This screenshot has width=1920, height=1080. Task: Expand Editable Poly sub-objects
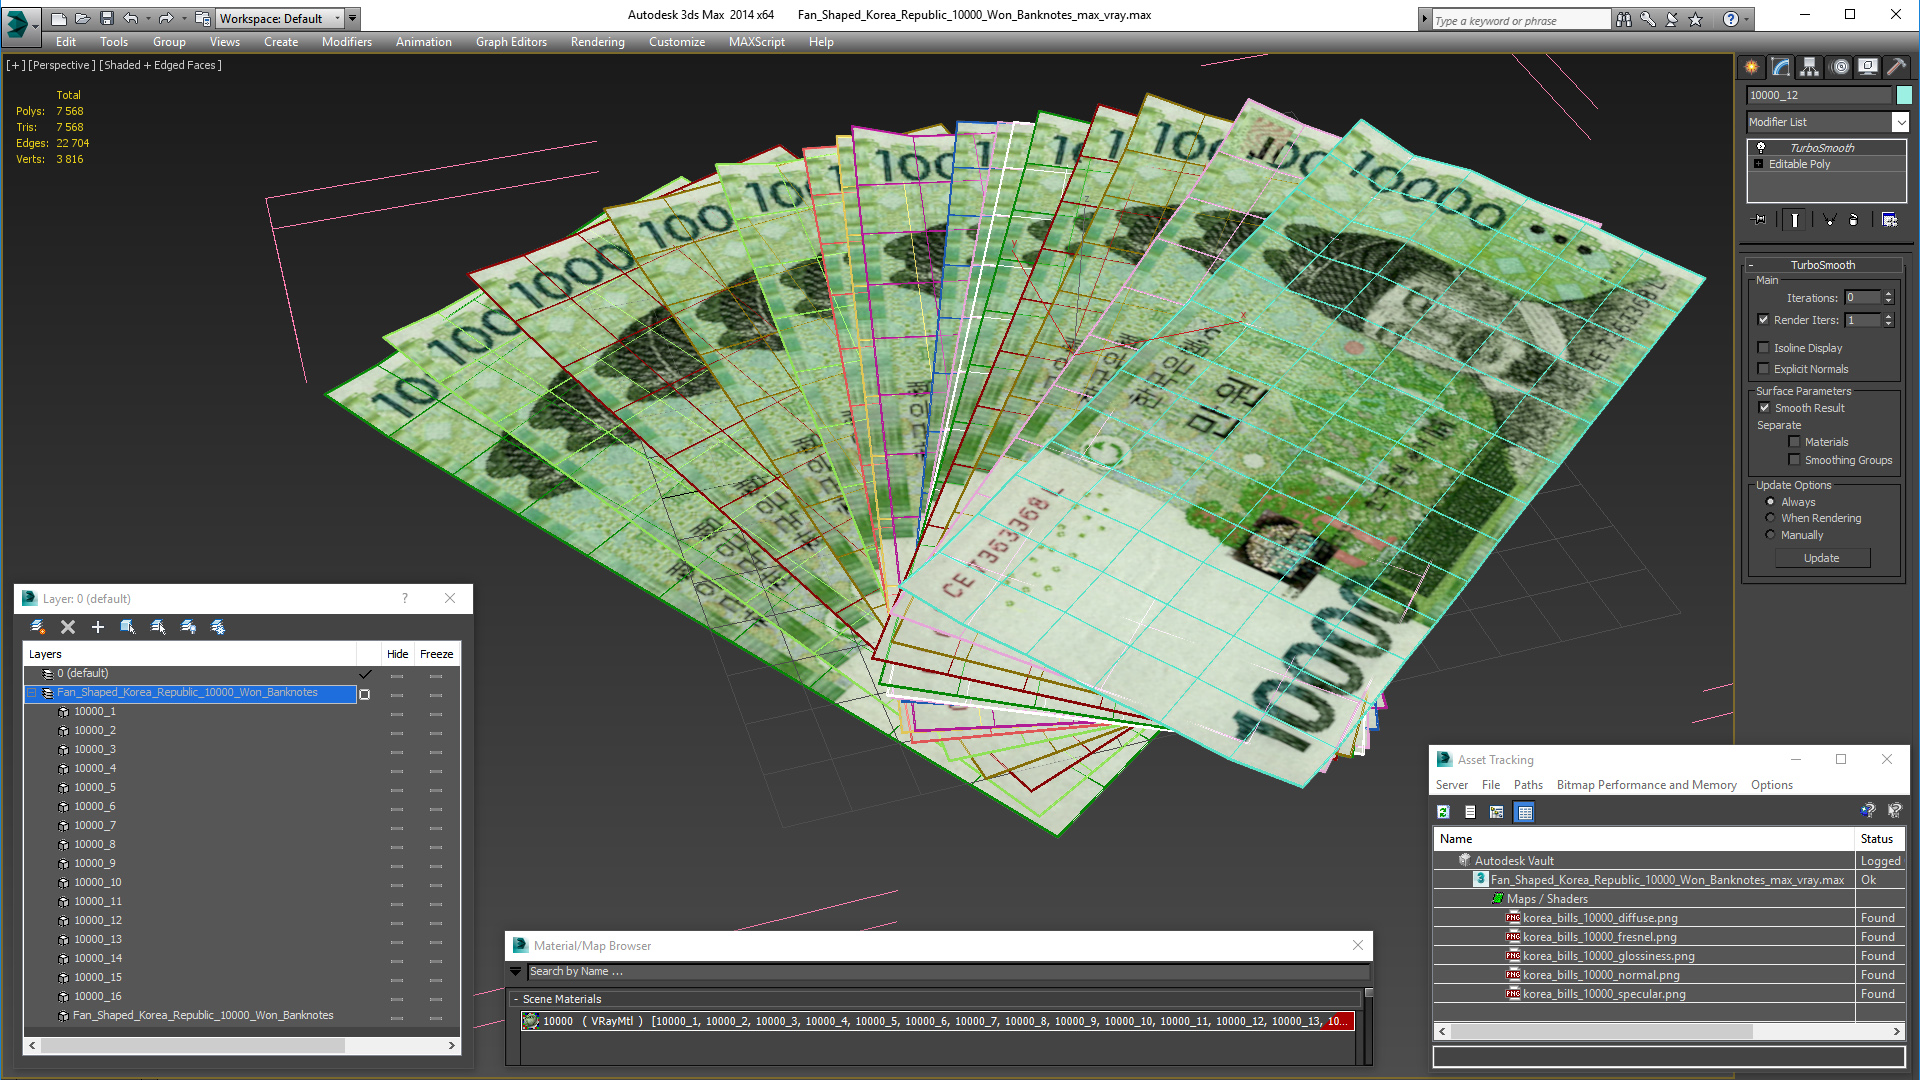tap(1759, 164)
